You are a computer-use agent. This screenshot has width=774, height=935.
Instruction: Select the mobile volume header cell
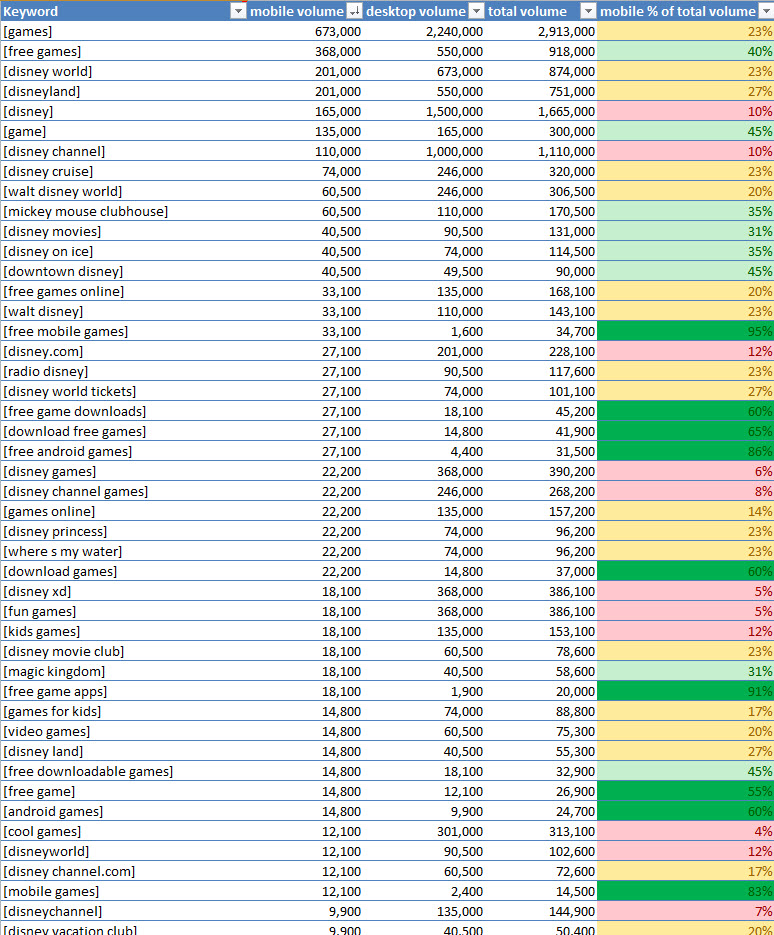click(x=305, y=11)
